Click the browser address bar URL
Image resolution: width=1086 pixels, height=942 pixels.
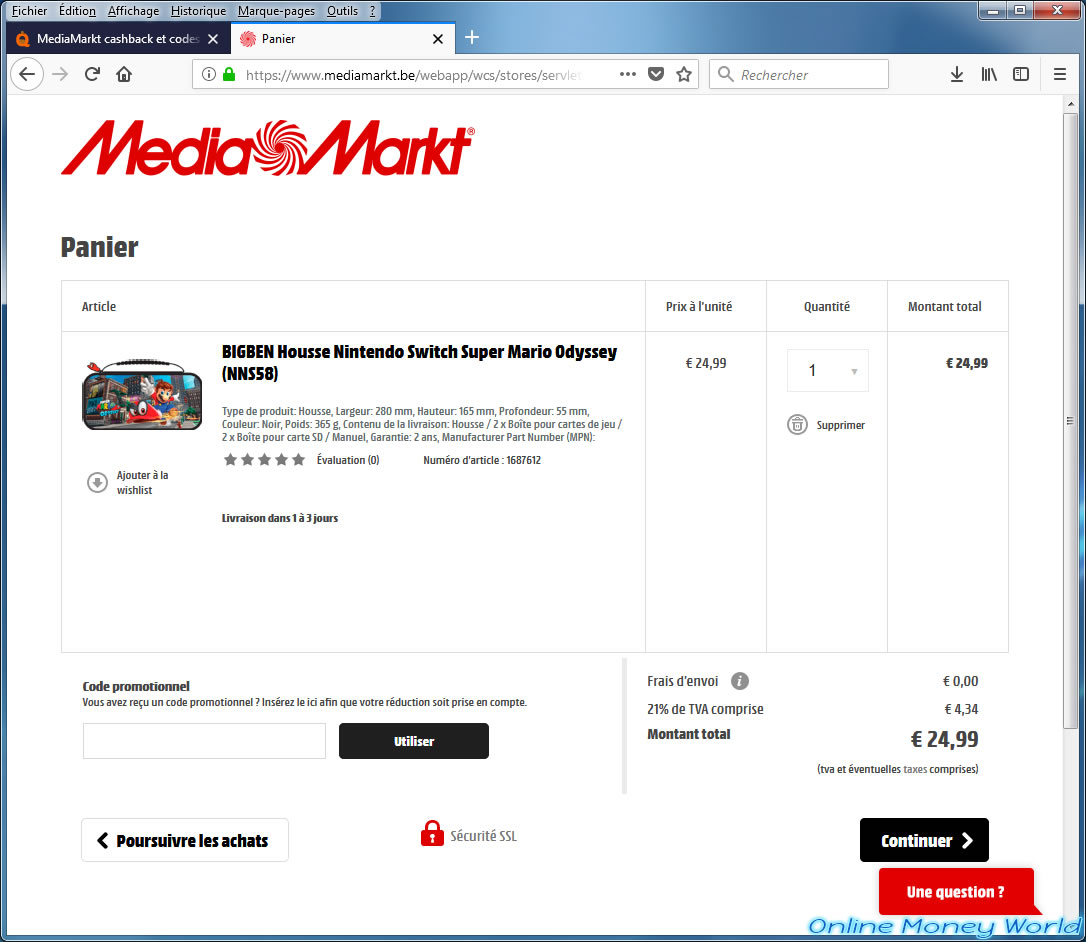coord(413,75)
